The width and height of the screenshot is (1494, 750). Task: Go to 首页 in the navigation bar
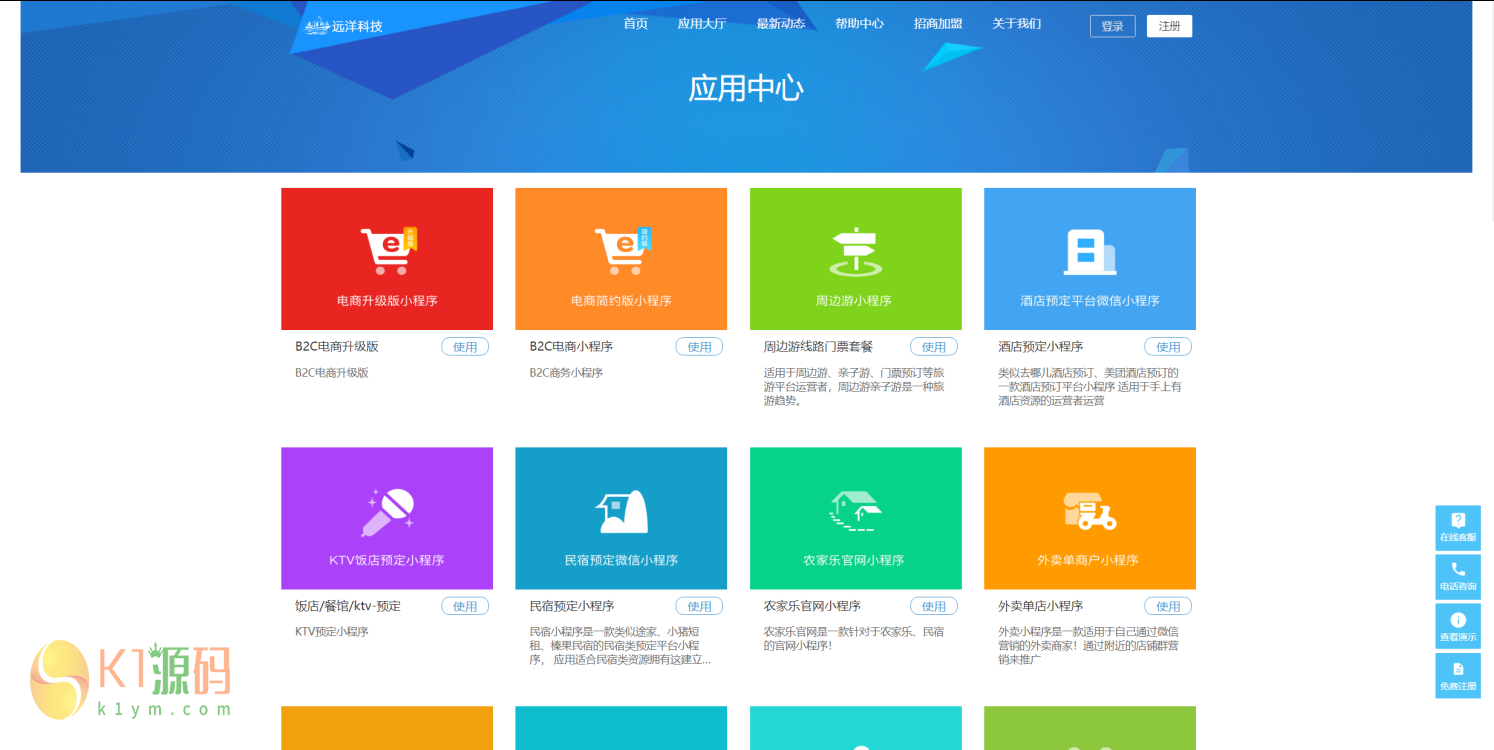pyautogui.click(x=636, y=24)
